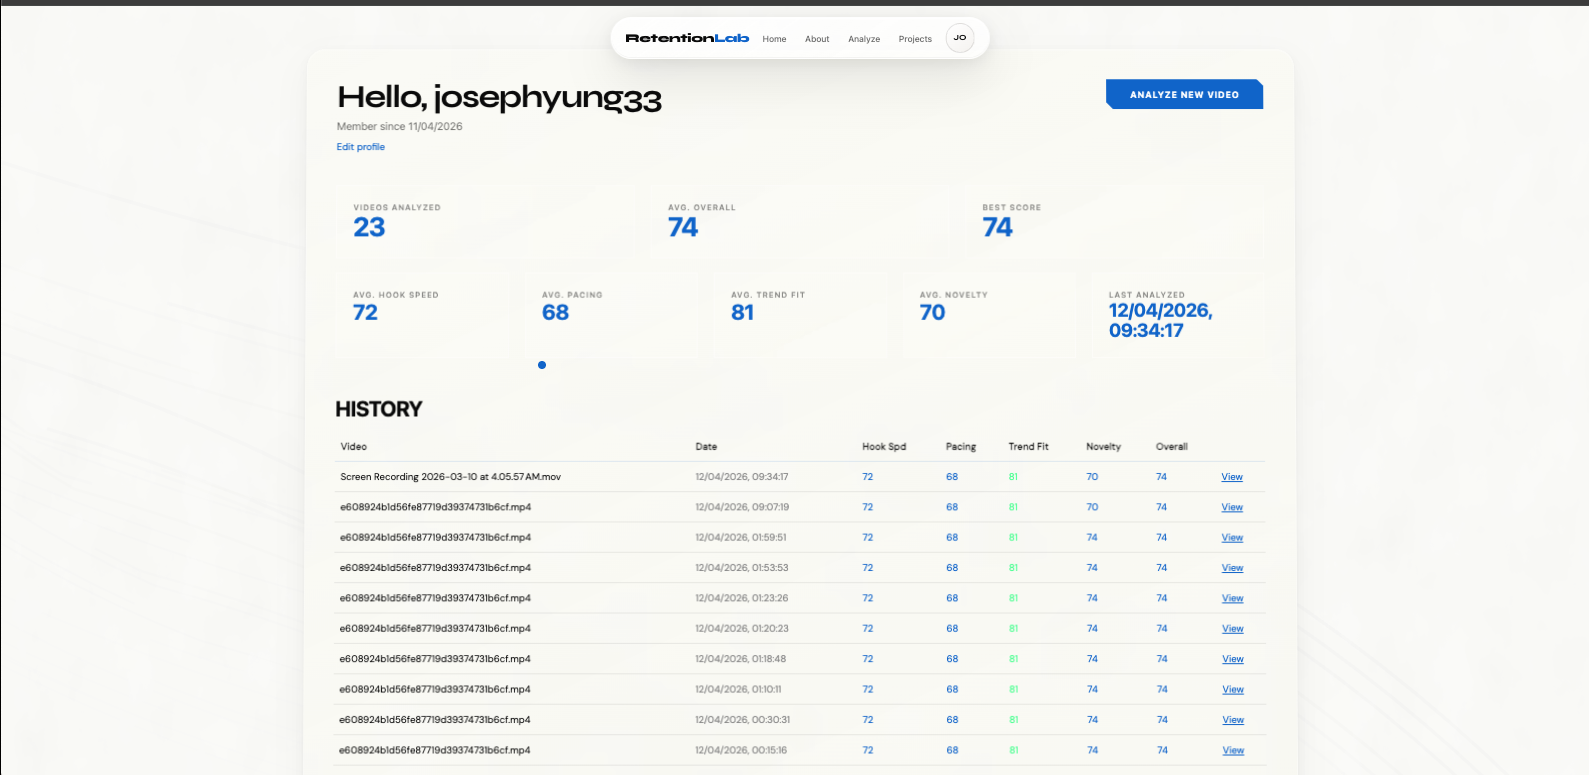Click the Analyze New Video button
The width and height of the screenshot is (1589, 775).
click(1184, 94)
